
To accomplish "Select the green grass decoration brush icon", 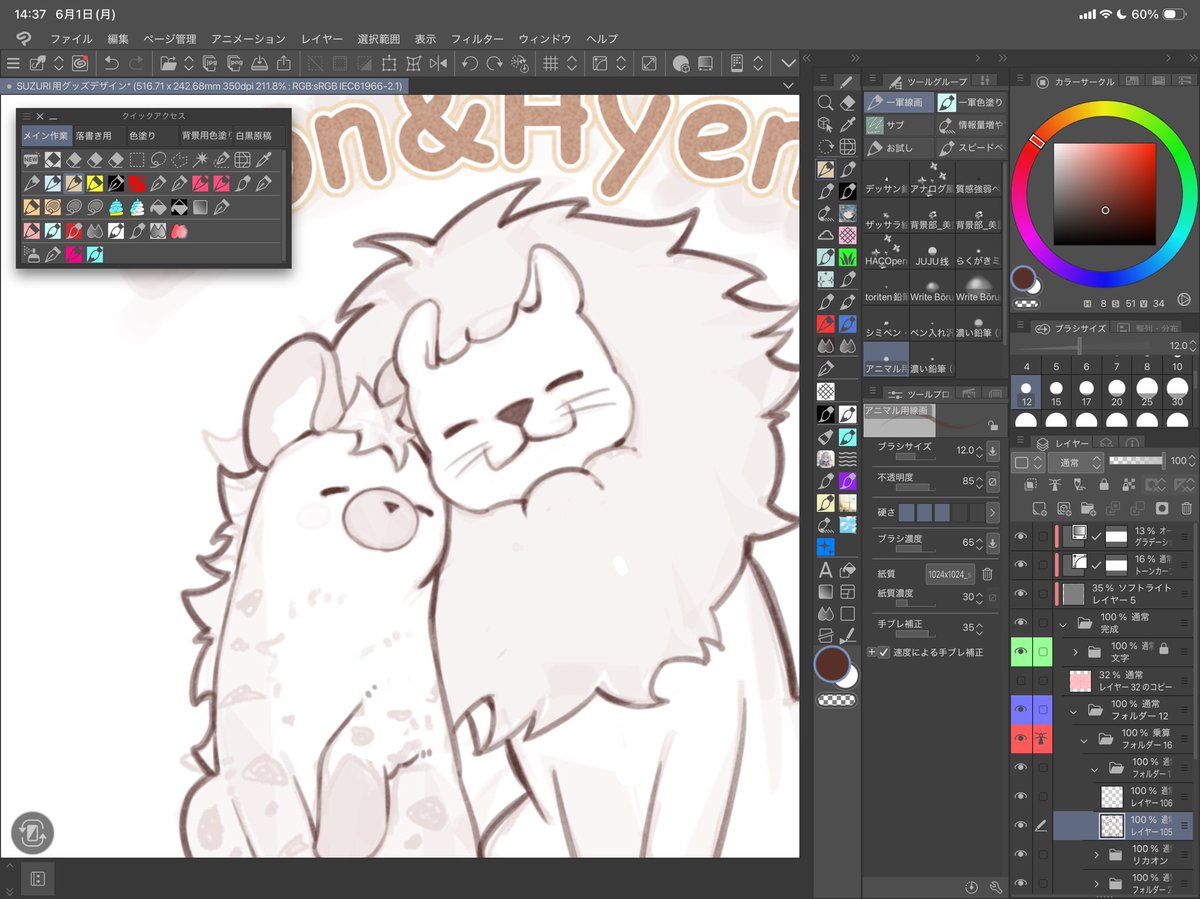I will coord(848,258).
